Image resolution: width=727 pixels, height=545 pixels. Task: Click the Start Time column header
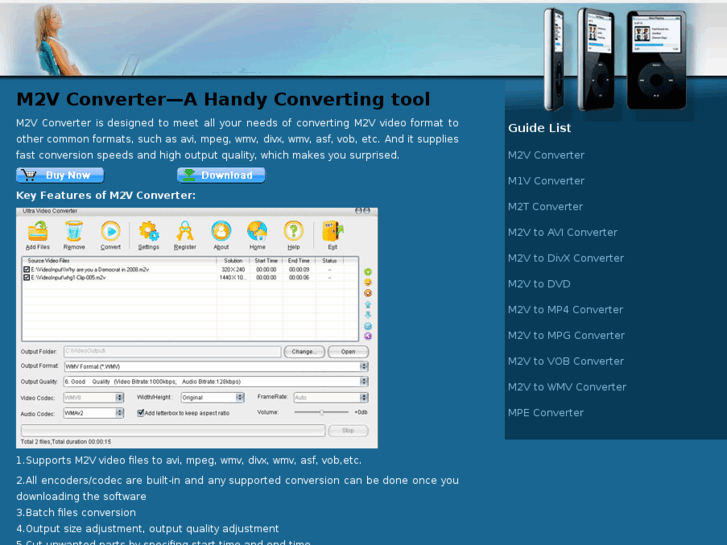[x=266, y=261]
